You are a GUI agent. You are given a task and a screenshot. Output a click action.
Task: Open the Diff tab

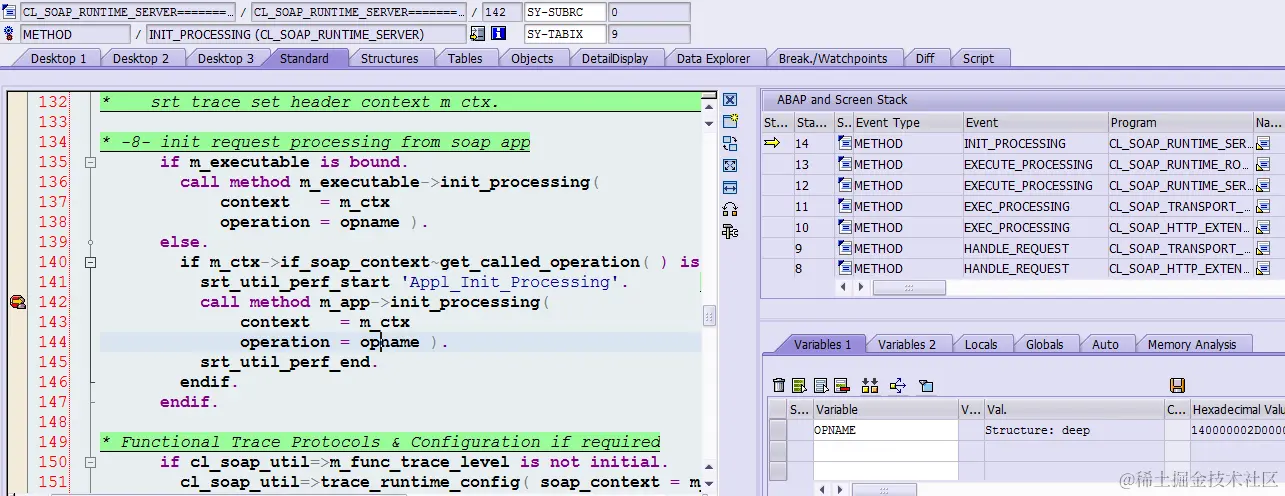925,58
